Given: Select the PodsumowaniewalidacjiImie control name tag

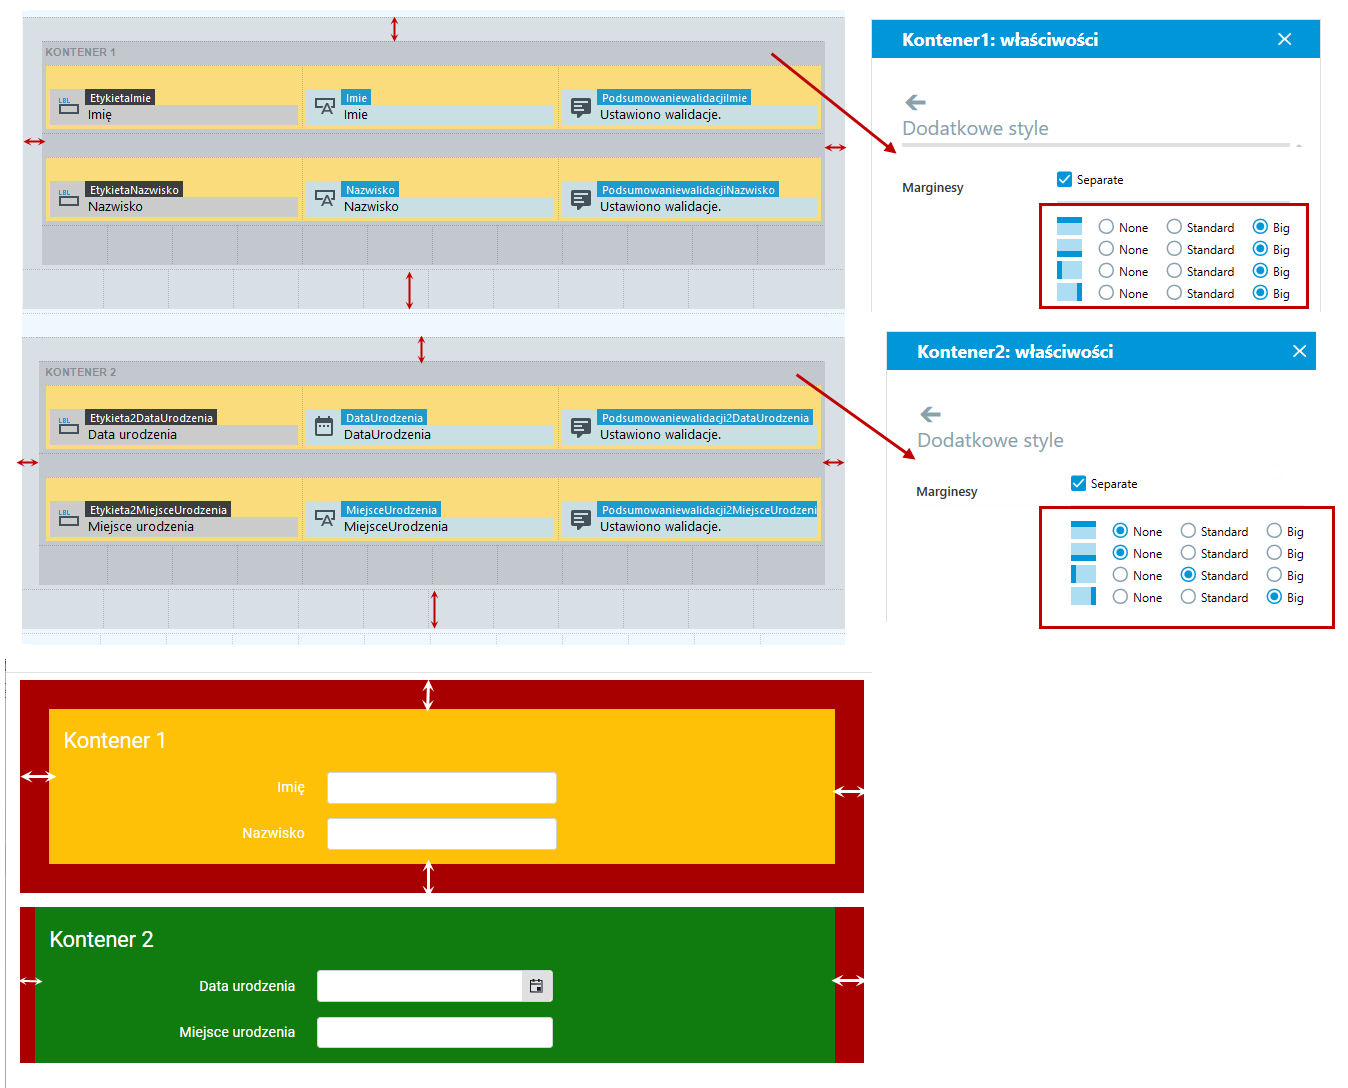Looking at the screenshot, I should (x=674, y=98).
